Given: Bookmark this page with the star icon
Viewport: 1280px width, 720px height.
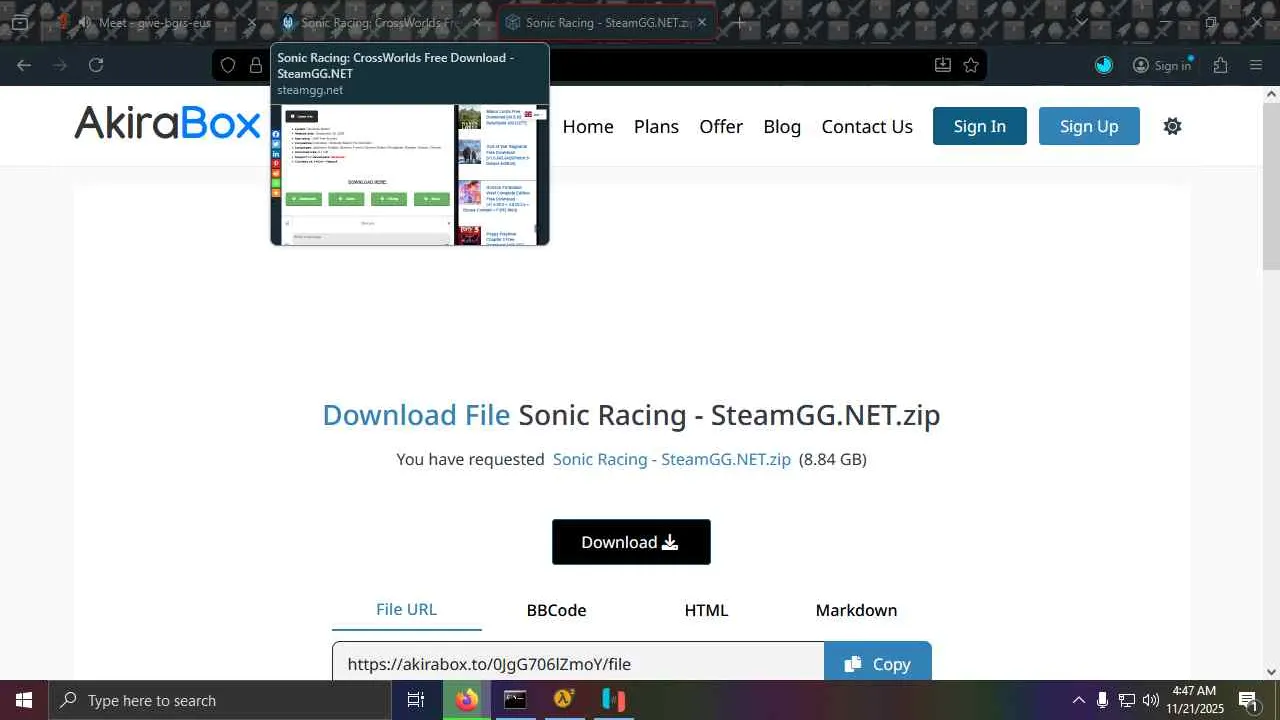Looking at the screenshot, I should (971, 65).
